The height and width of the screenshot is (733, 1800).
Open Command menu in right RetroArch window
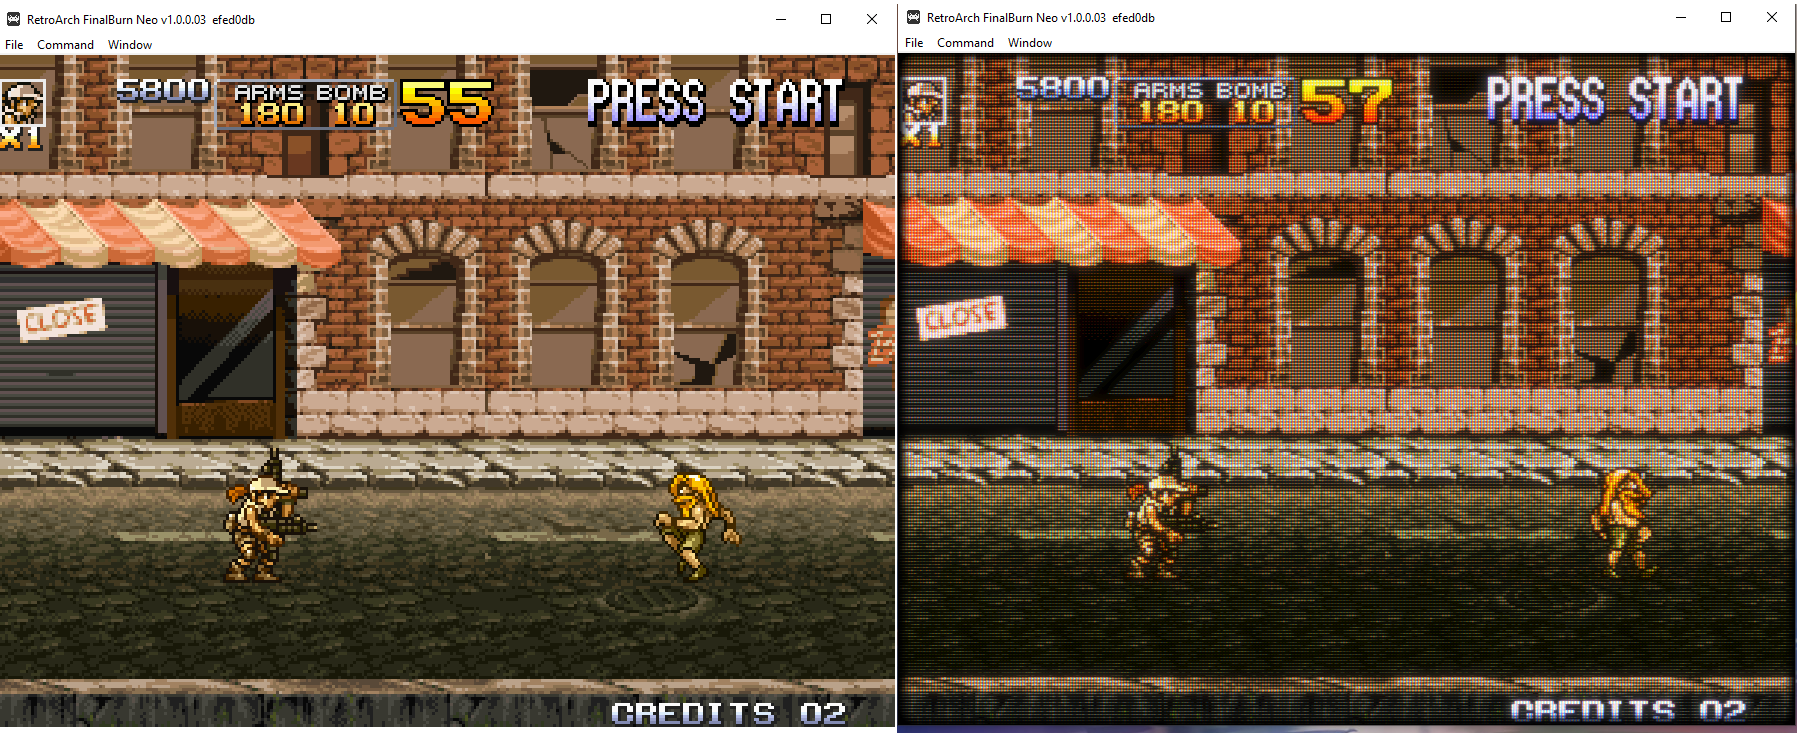(965, 43)
